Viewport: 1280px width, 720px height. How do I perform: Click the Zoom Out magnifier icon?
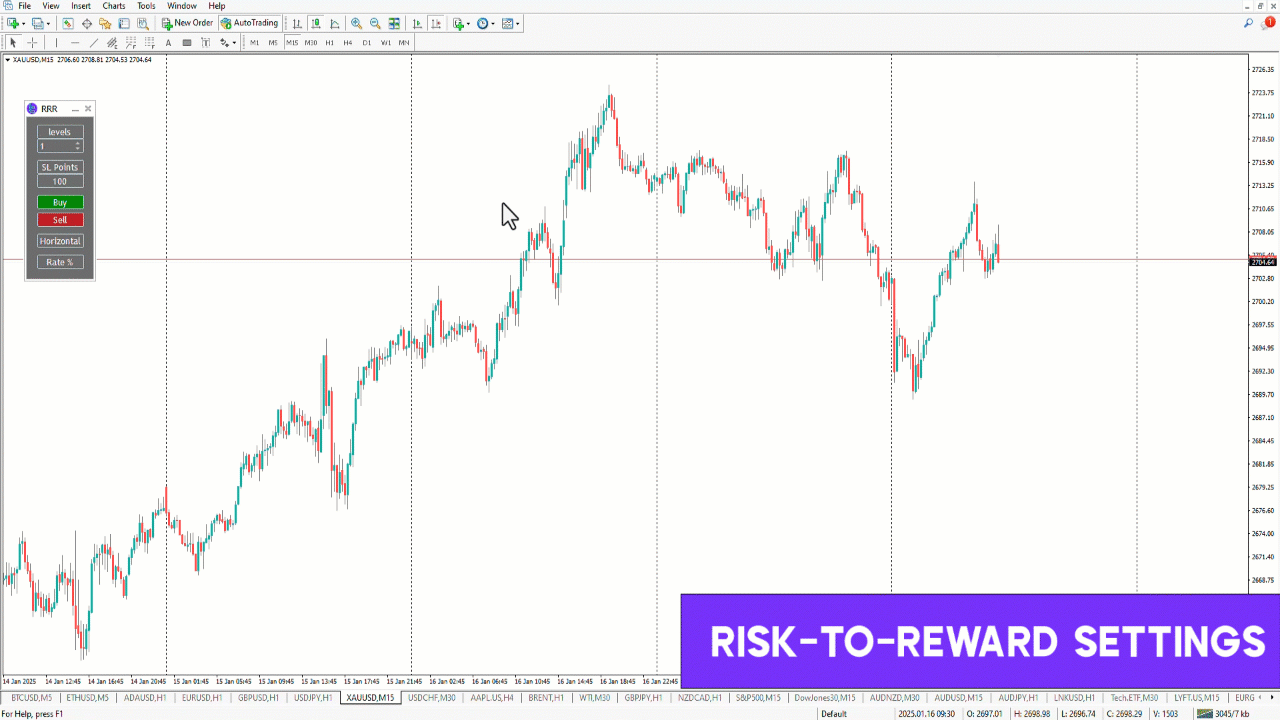coord(375,23)
